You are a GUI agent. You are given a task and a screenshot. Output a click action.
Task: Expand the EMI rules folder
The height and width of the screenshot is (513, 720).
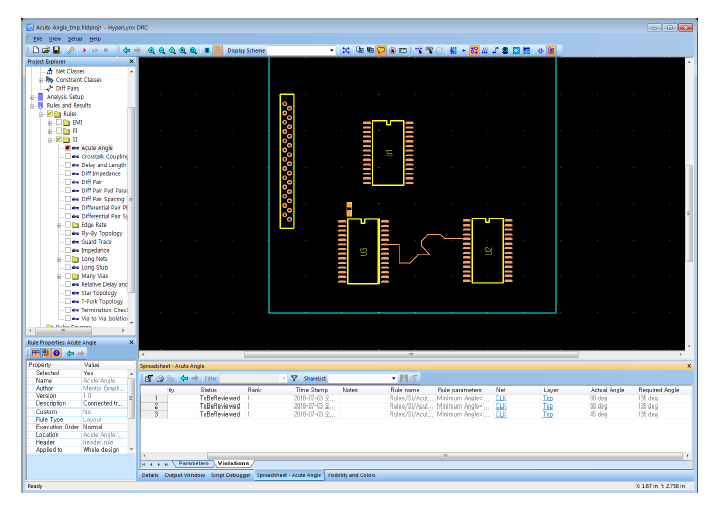(x=50, y=122)
